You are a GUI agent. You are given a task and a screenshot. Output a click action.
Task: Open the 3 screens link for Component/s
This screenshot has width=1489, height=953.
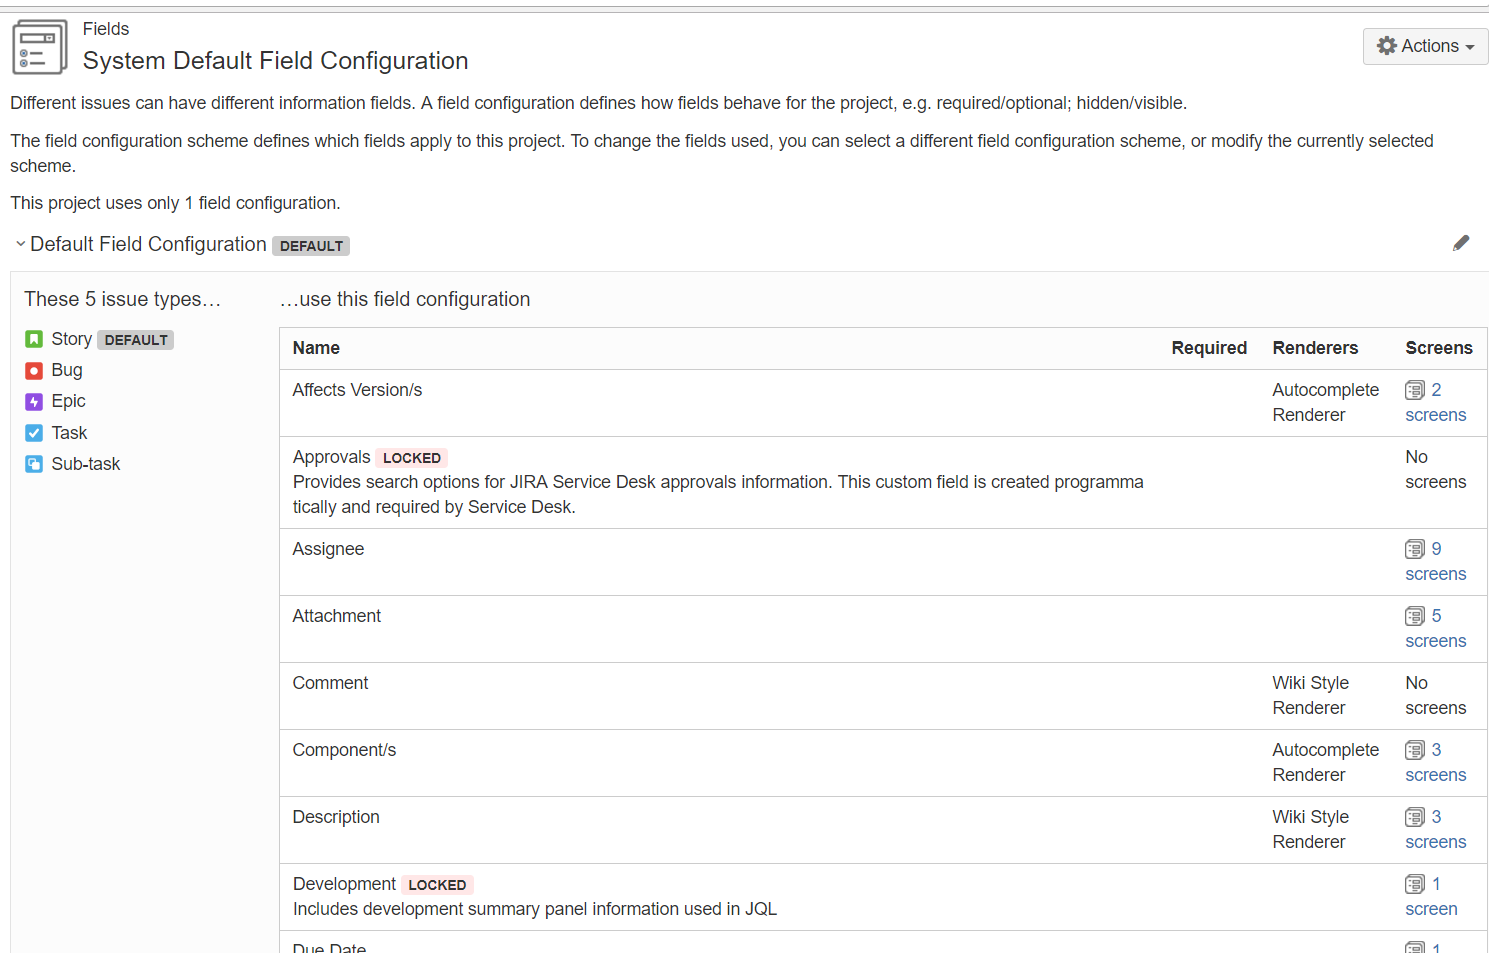1436,762
